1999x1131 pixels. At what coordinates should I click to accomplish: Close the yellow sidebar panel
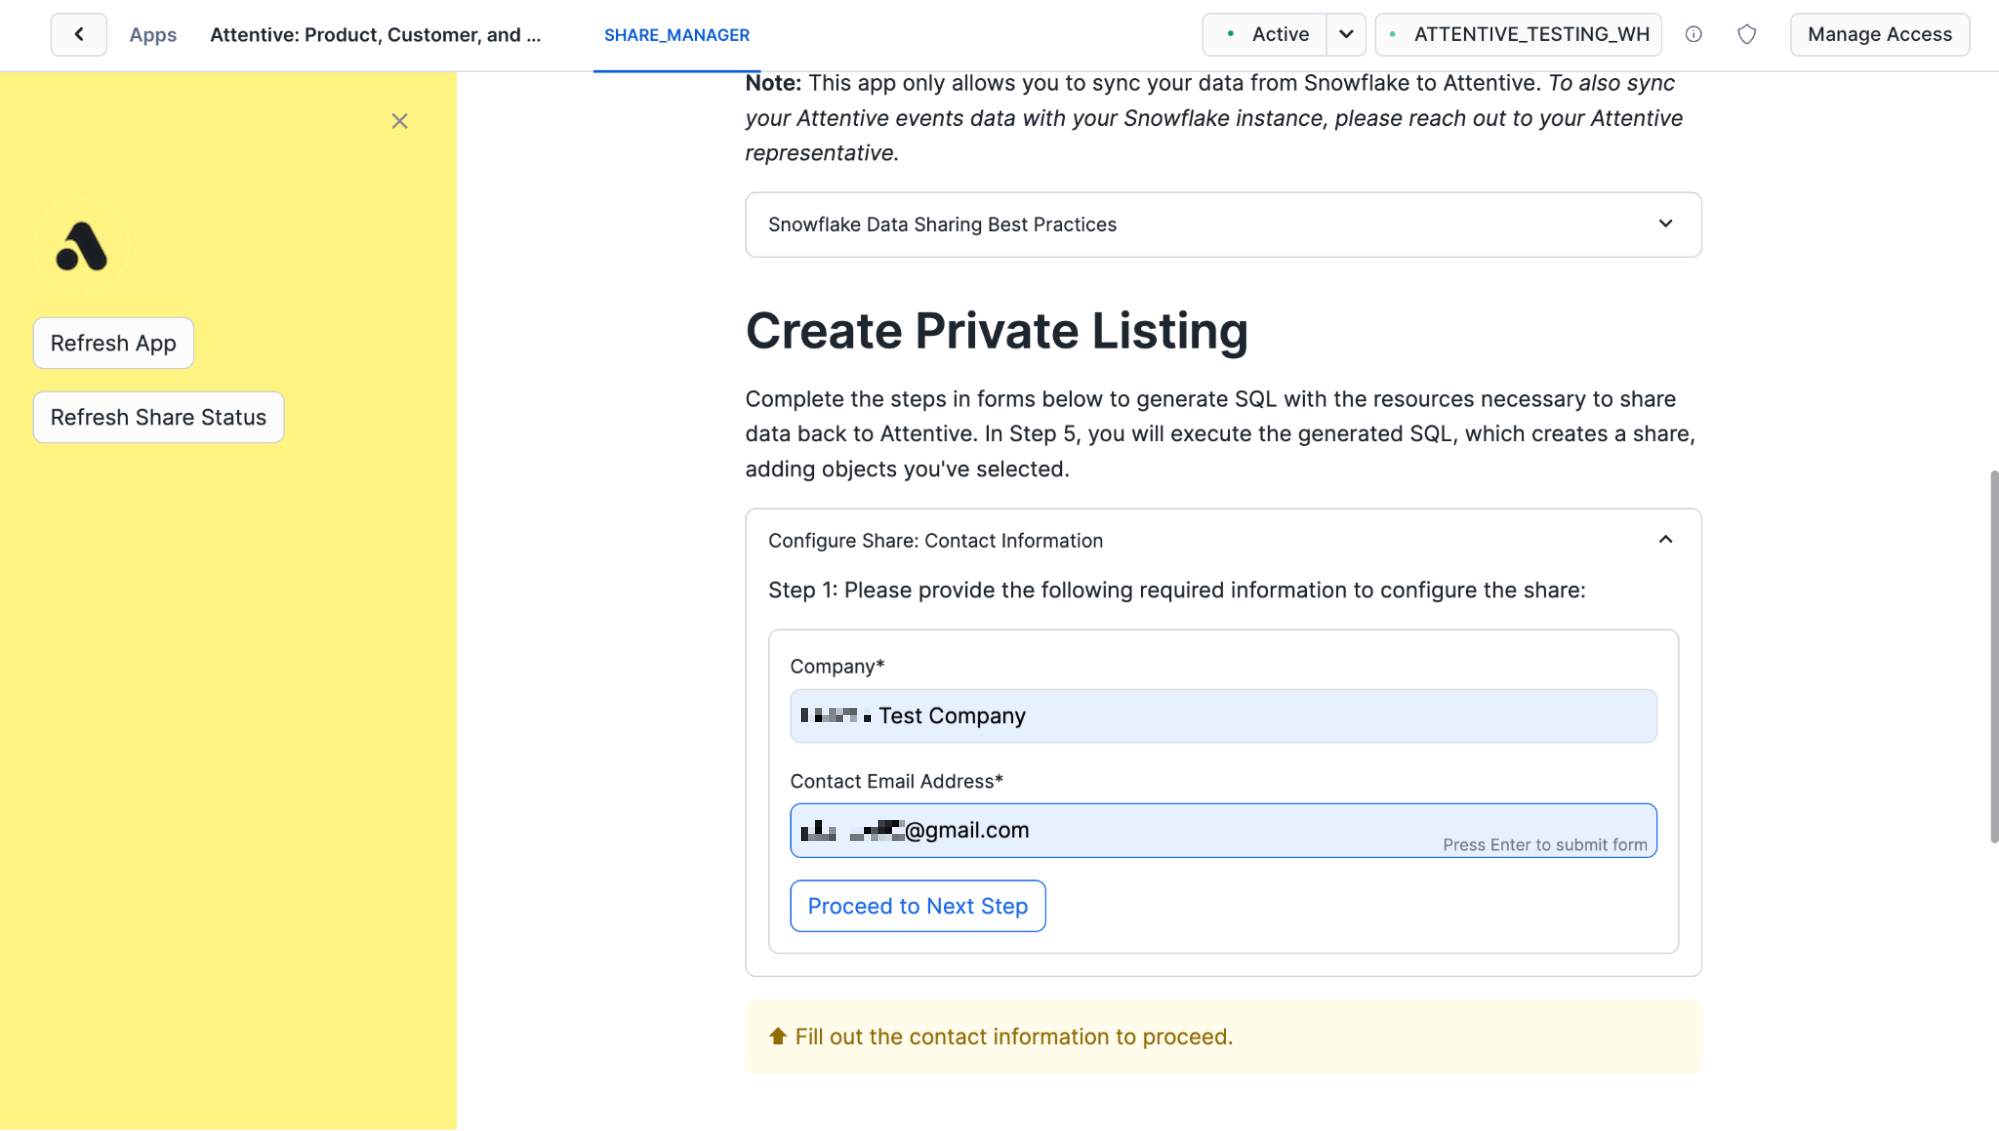click(399, 121)
